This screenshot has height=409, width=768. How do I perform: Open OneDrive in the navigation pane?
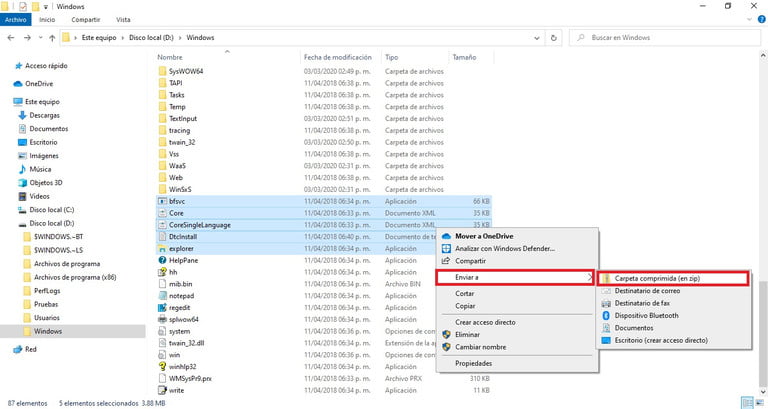click(x=39, y=84)
